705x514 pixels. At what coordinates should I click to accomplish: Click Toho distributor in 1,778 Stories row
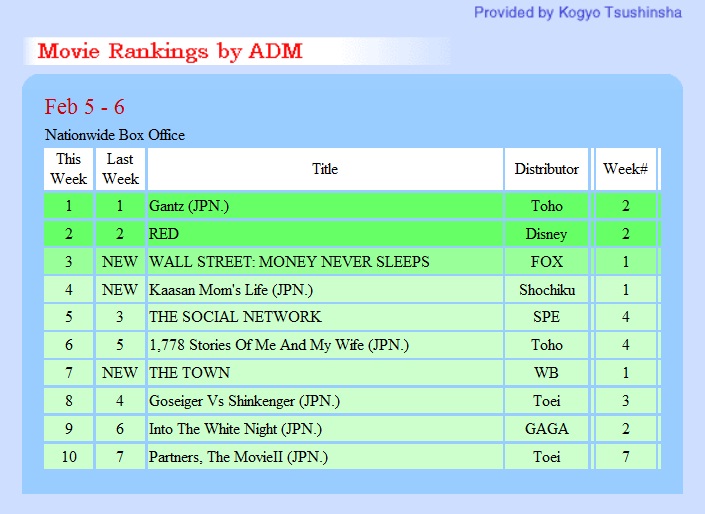tap(546, 345)
